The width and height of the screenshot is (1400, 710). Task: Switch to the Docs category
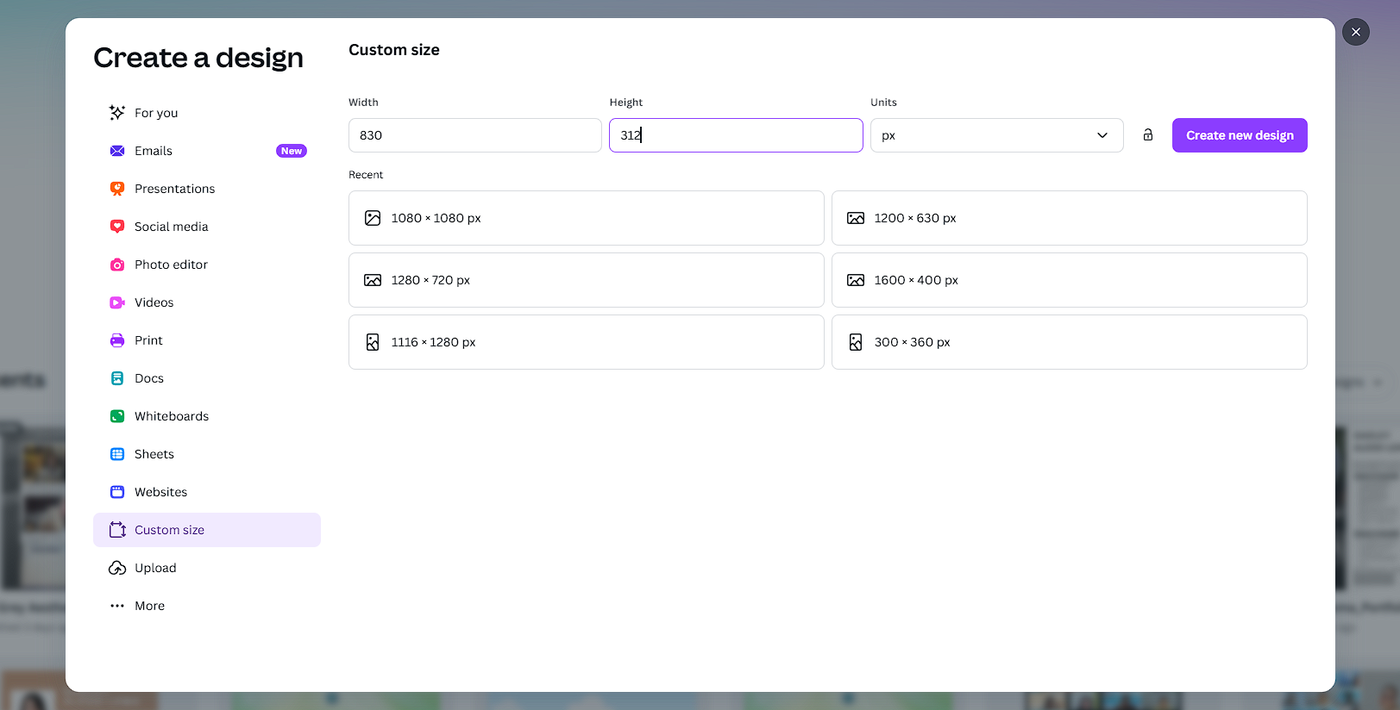click(x=148, y=379)
